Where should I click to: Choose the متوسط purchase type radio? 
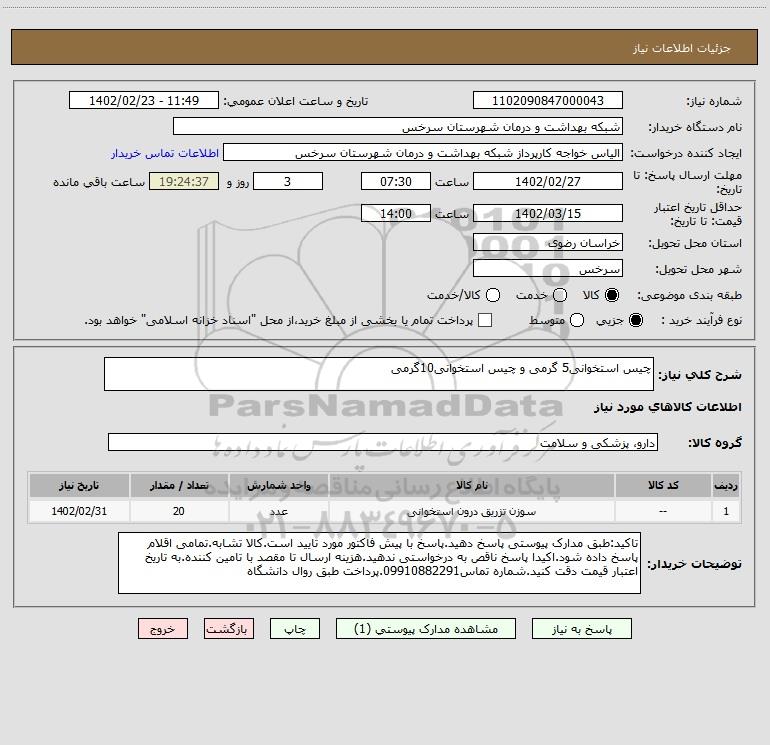(x=577, y=320)
